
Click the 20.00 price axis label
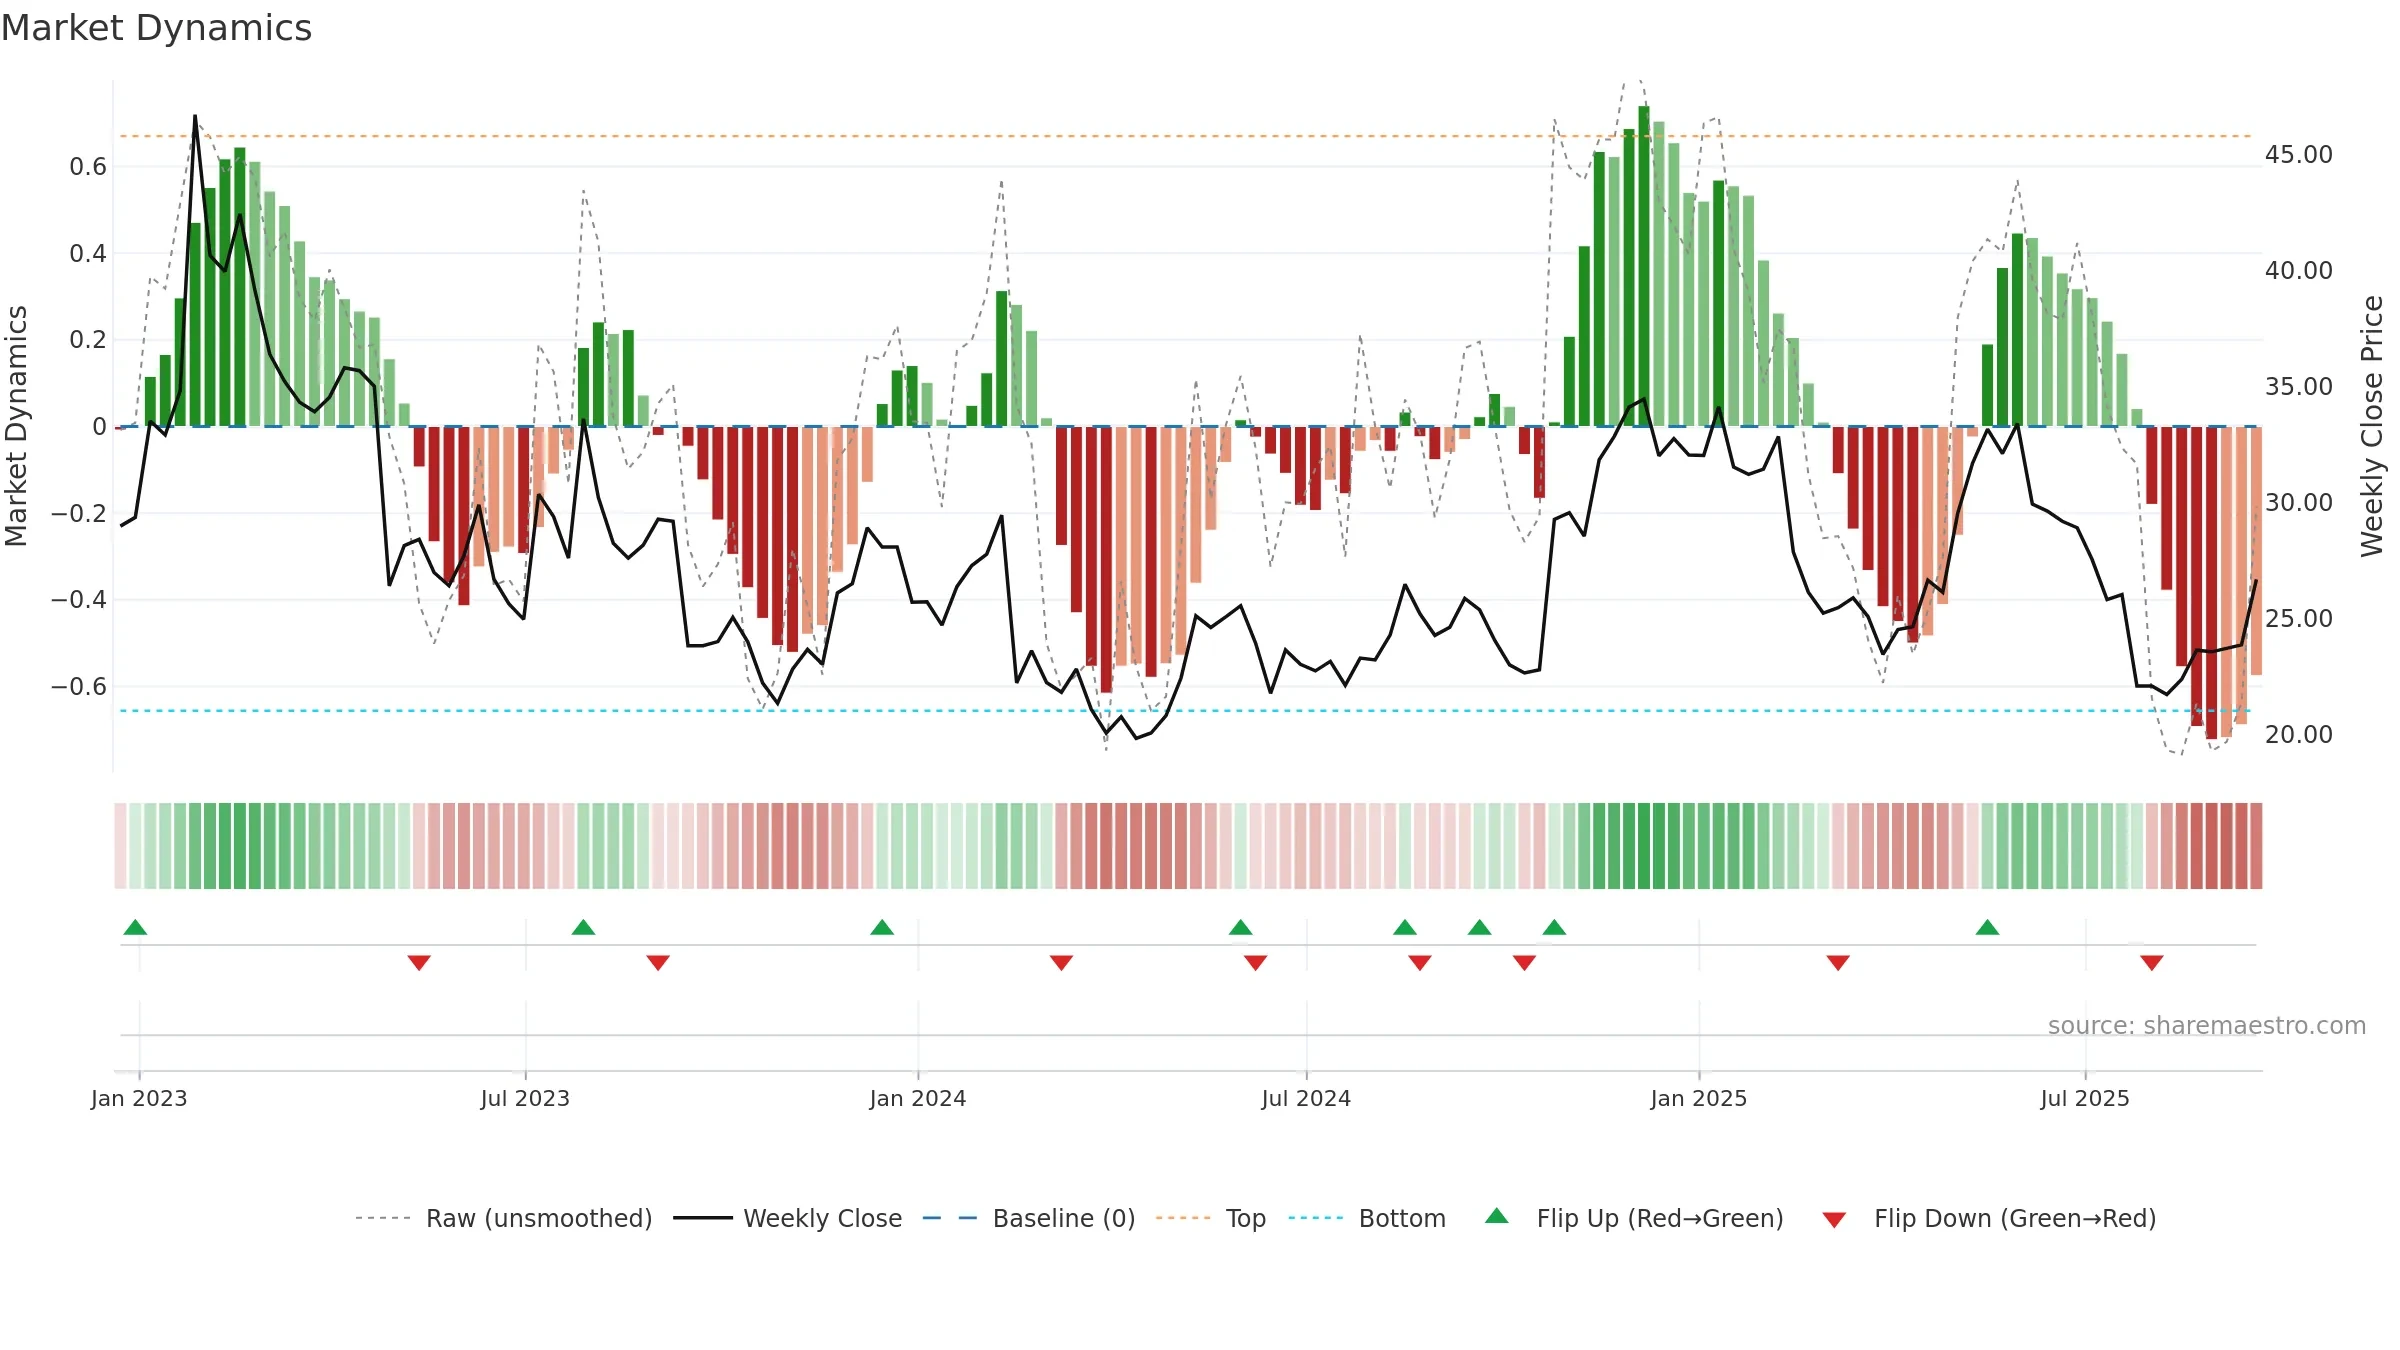coord(2299,735)
